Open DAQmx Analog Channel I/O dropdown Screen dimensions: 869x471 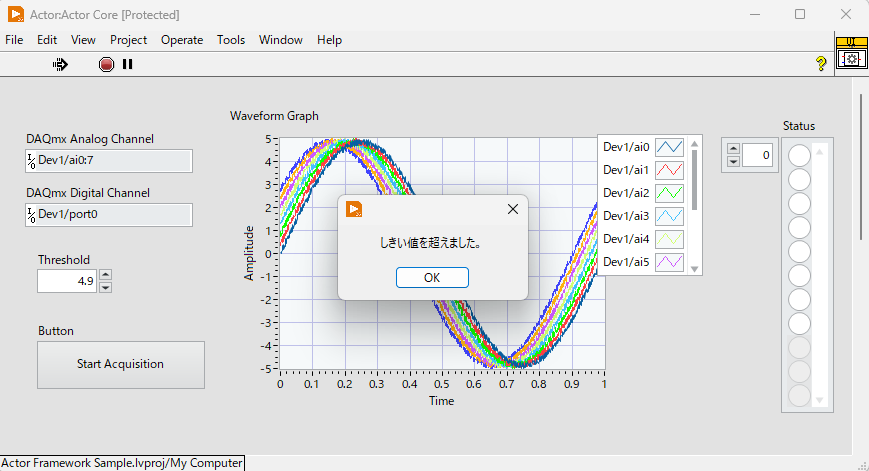pos(32,161)
